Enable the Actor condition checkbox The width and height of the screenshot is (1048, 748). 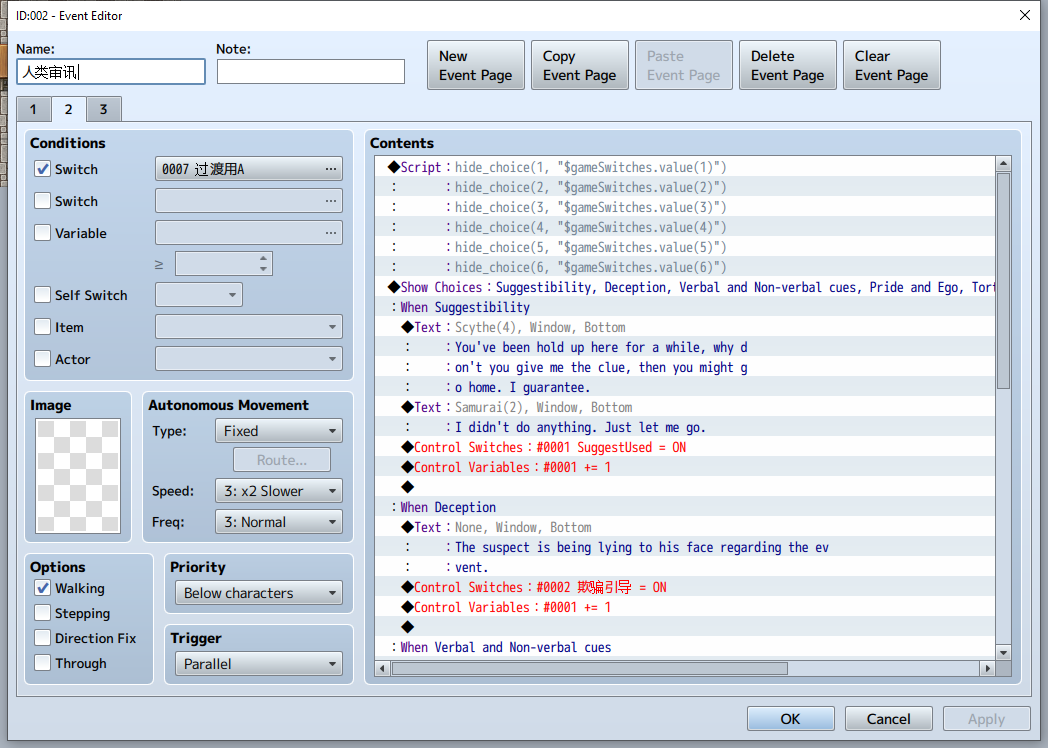click(43, 359)
